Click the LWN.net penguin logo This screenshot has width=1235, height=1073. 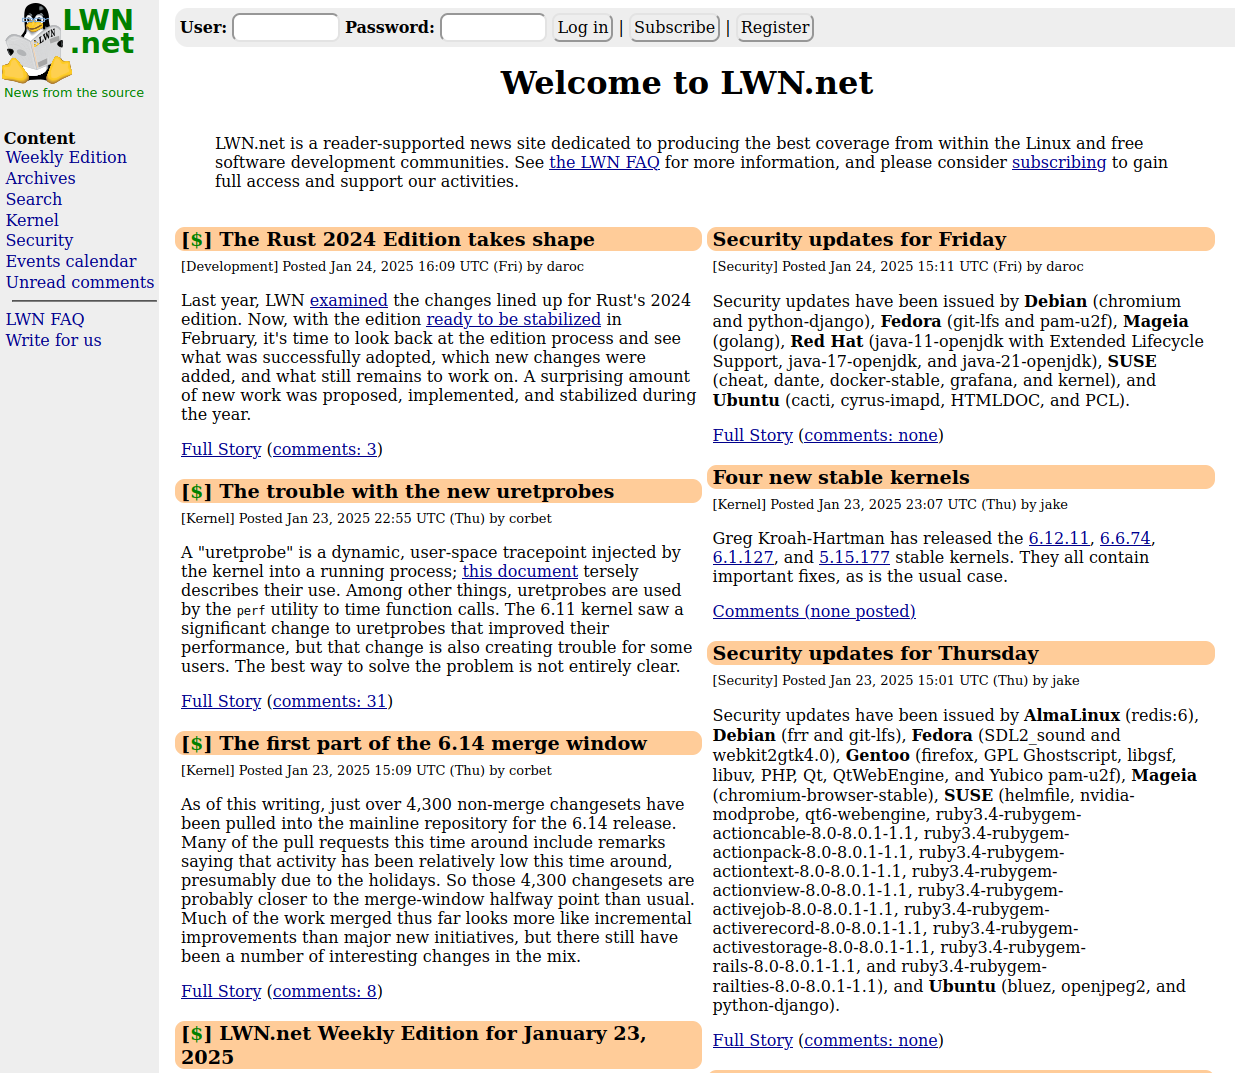click(70, 43)
